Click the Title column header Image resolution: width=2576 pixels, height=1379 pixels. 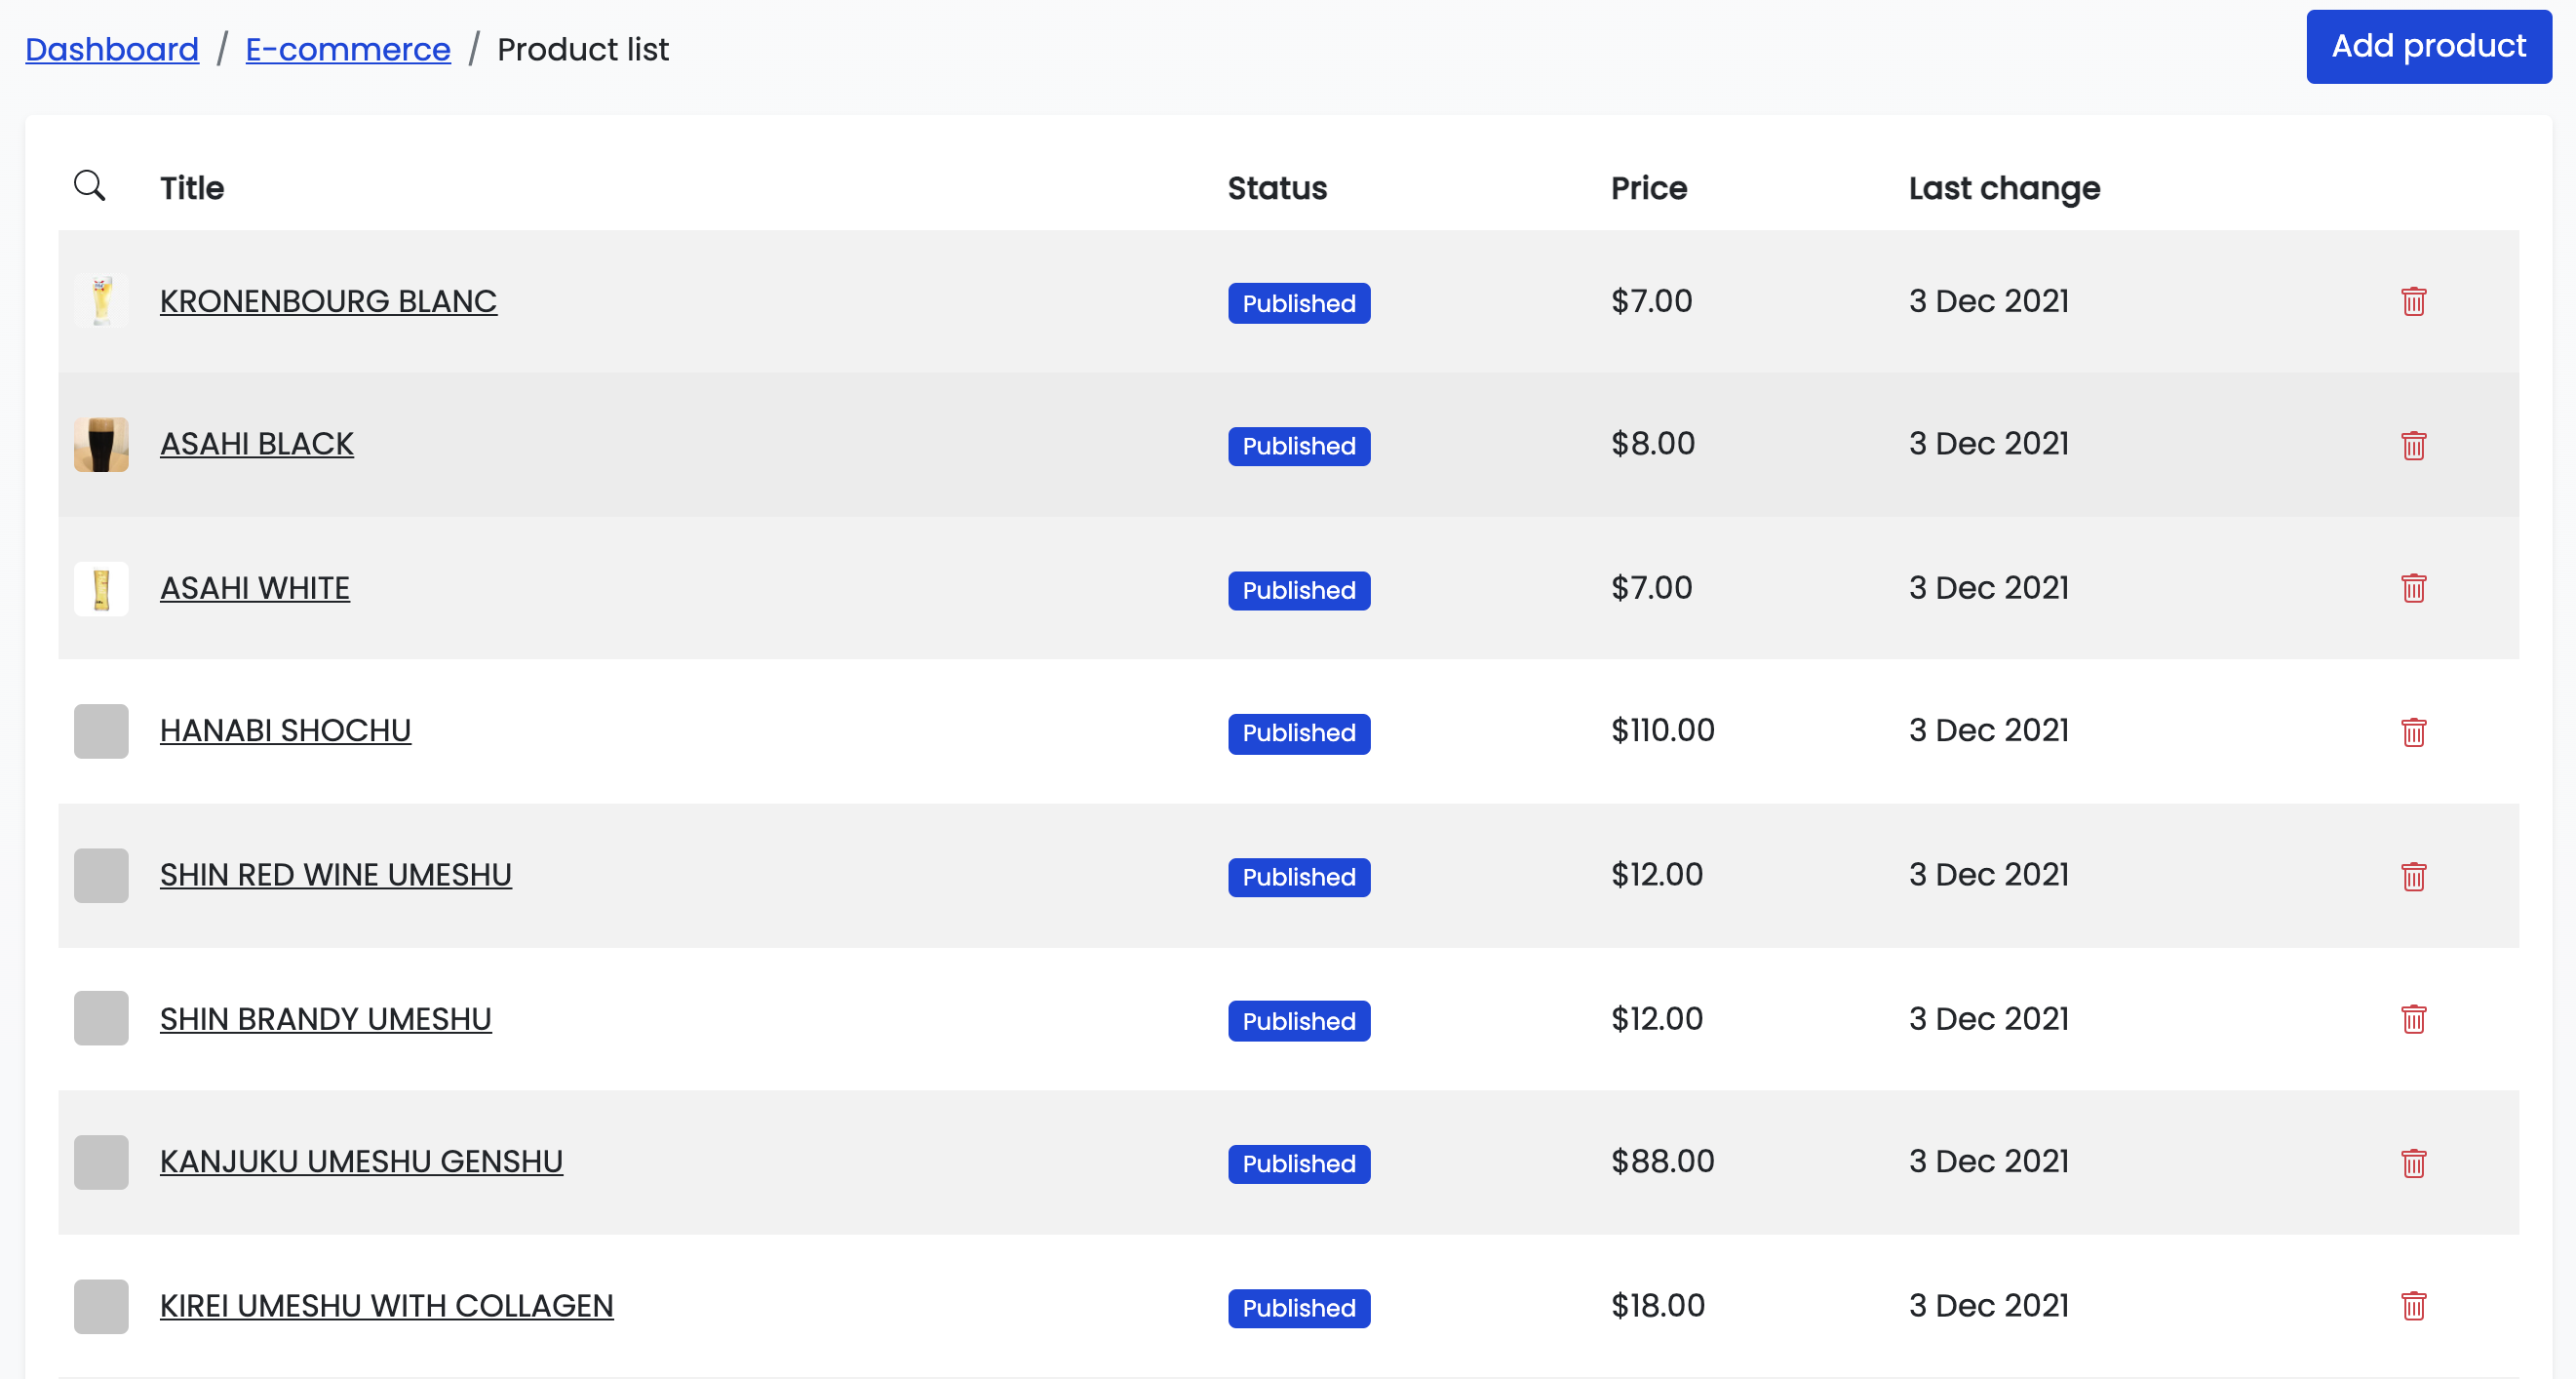pyautogui.click(x=192, y=188)
